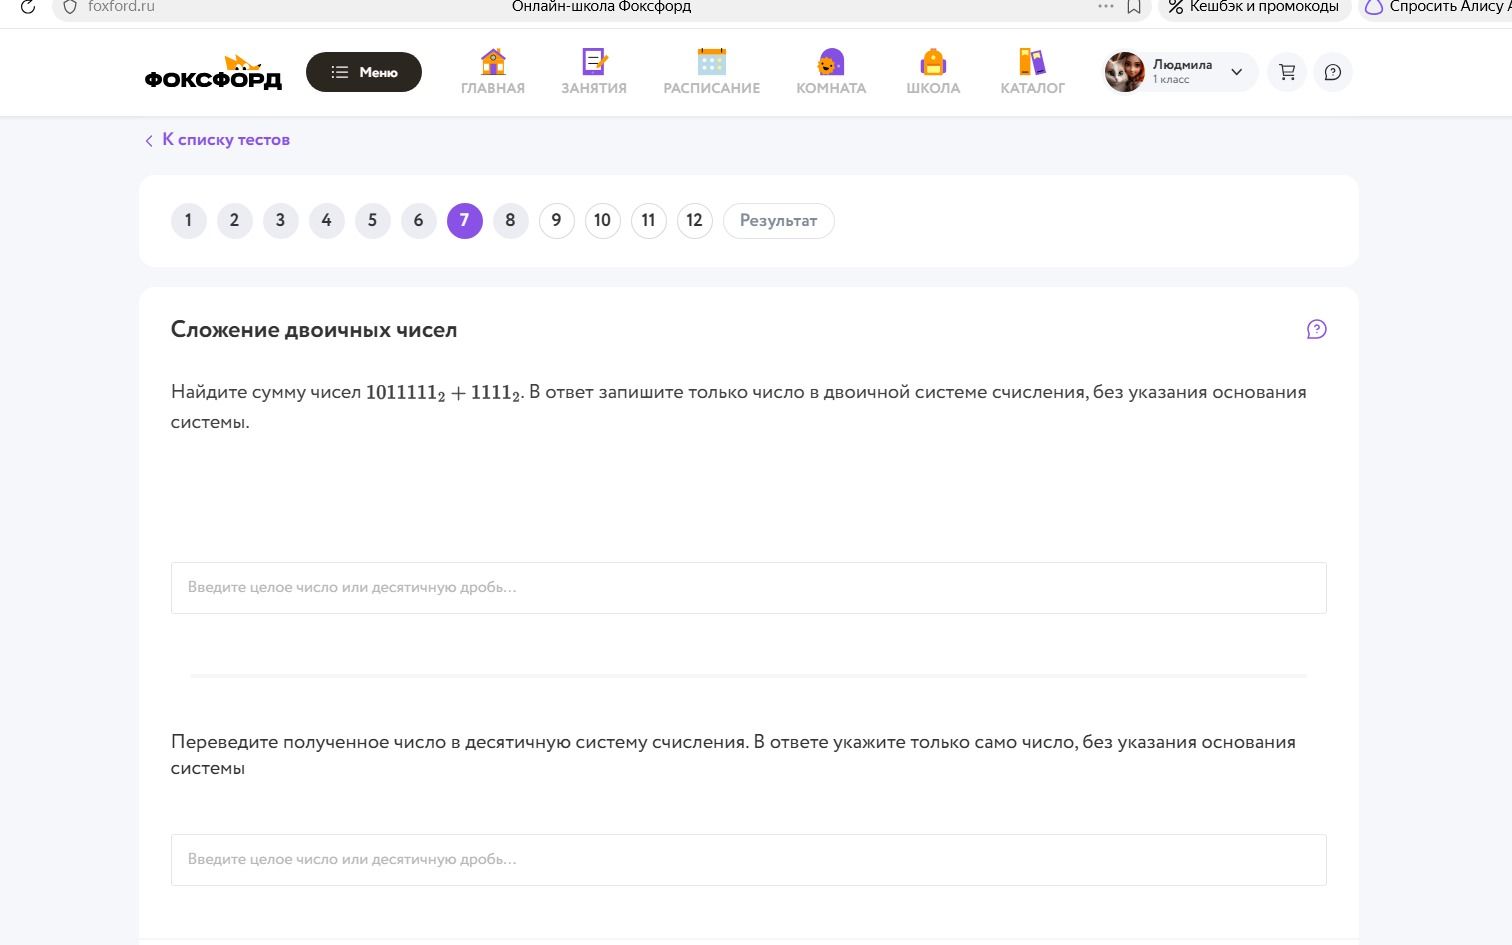Open the help chat icon in header
Viewport: 1512px width, 945px height.
point(1333,72)
